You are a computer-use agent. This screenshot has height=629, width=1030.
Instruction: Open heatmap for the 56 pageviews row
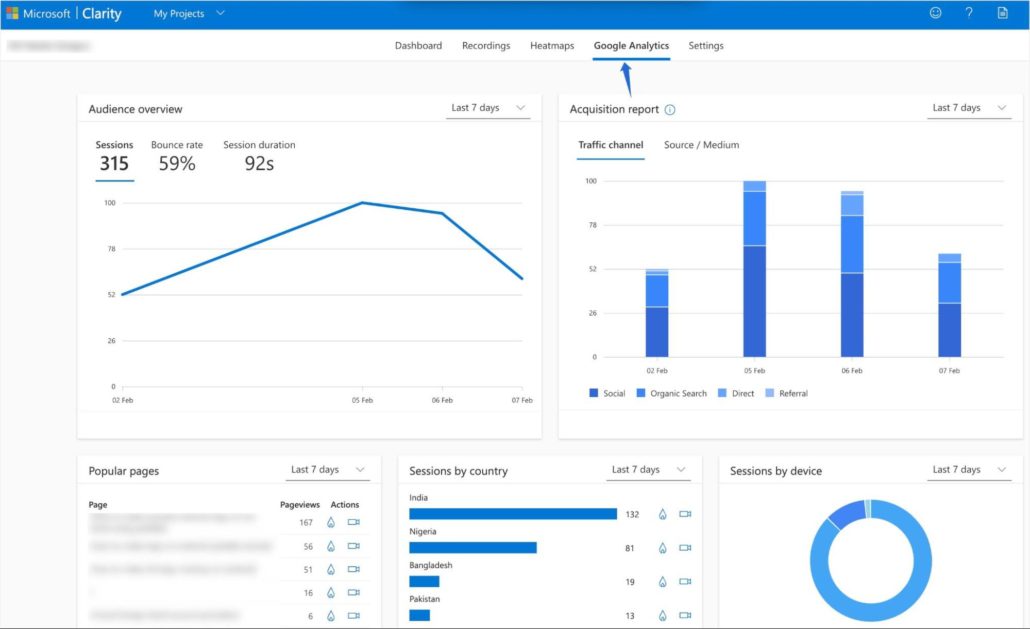click(331, 546)
